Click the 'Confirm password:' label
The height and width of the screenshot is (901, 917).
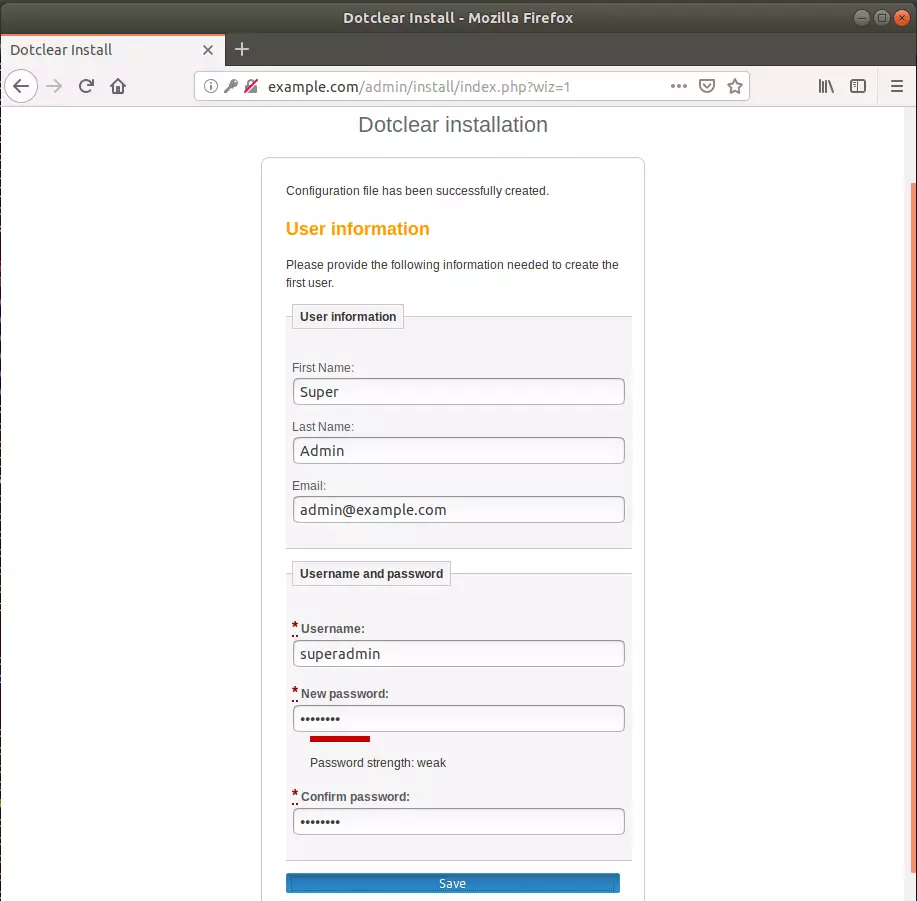(x=355, y=796)
